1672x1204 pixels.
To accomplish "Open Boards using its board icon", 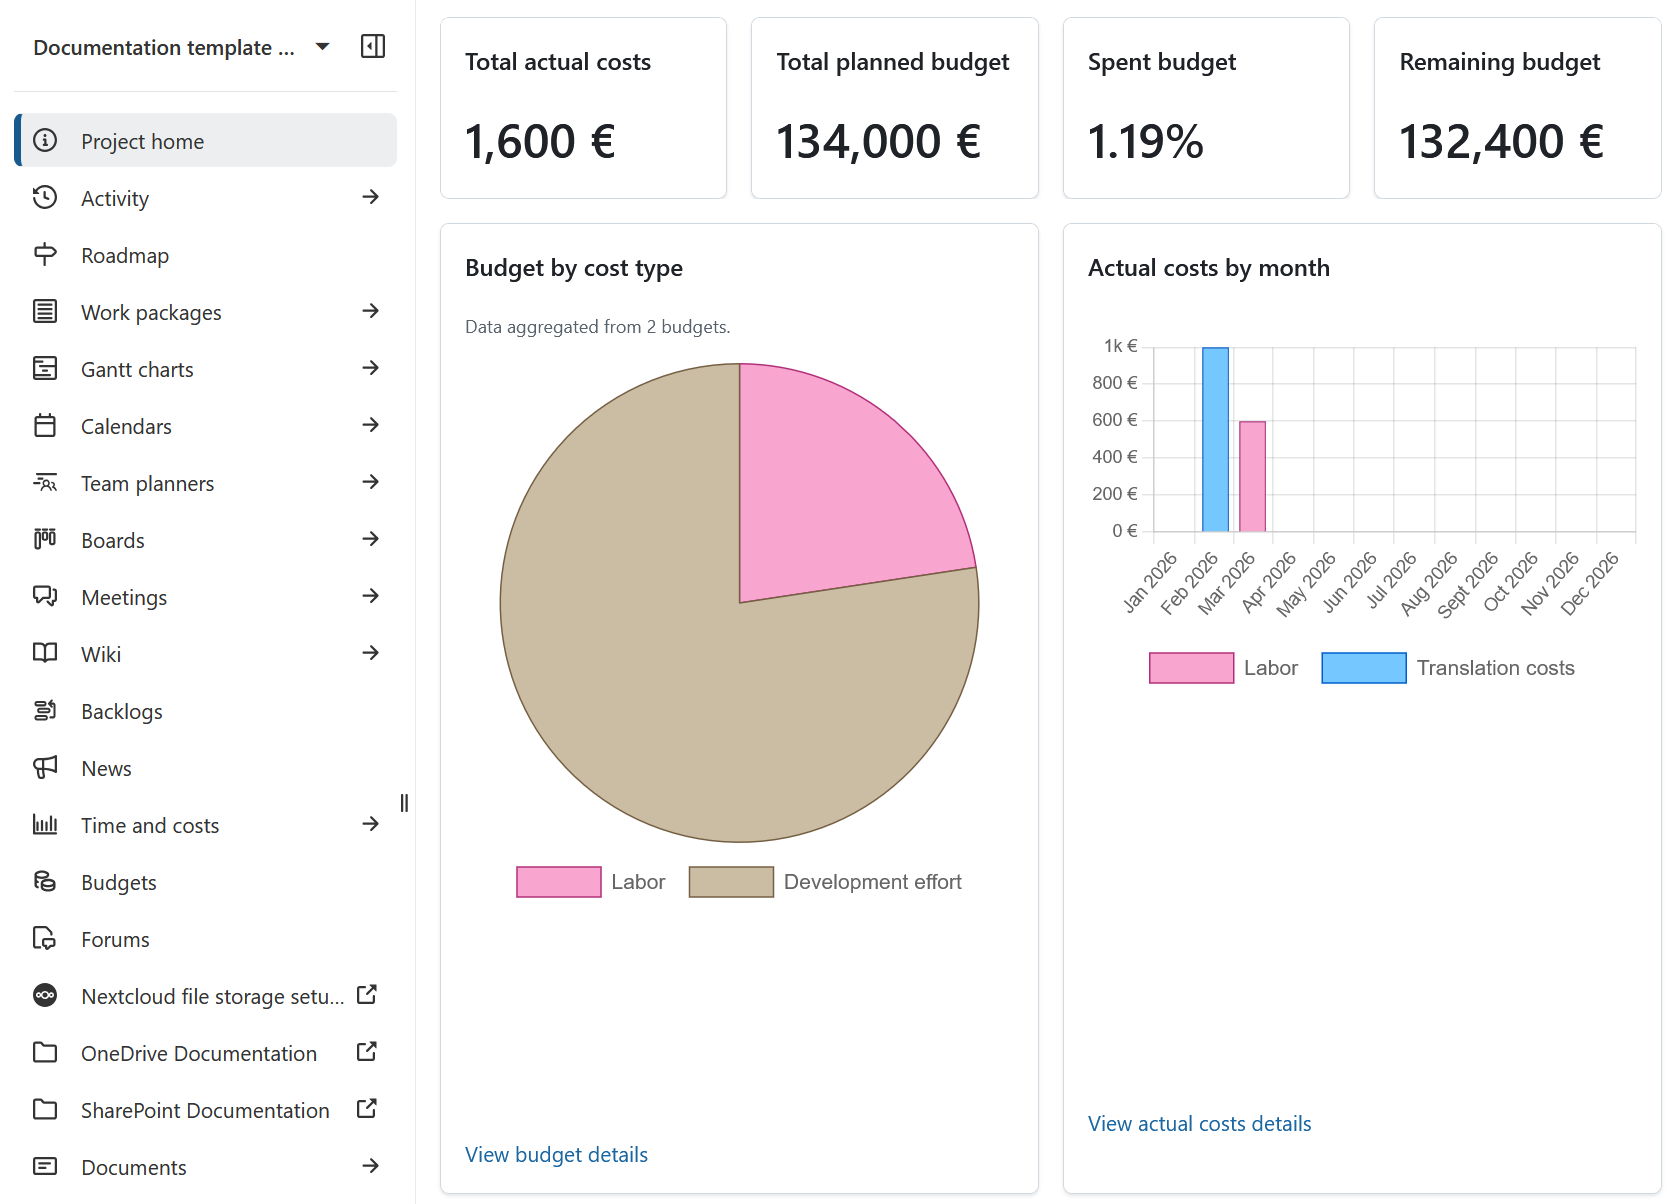I will [x=45, y=539].
